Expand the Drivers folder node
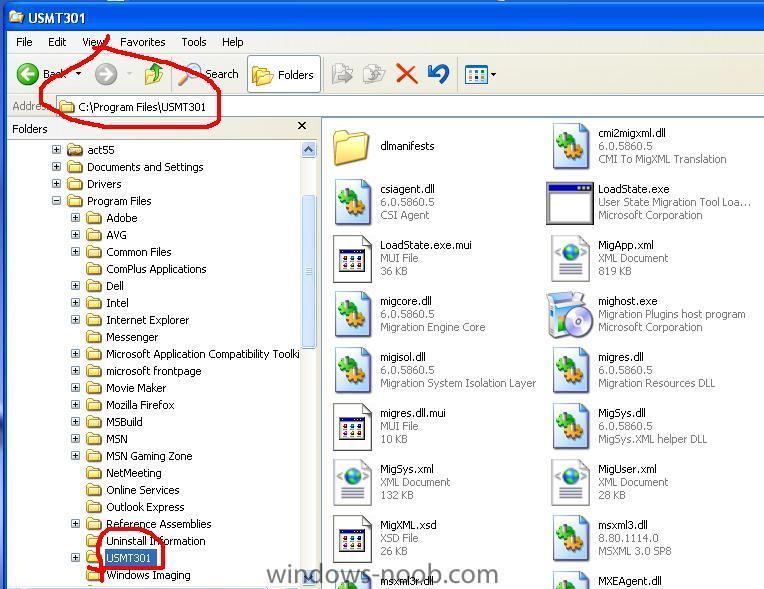 [x=57, y=184]
